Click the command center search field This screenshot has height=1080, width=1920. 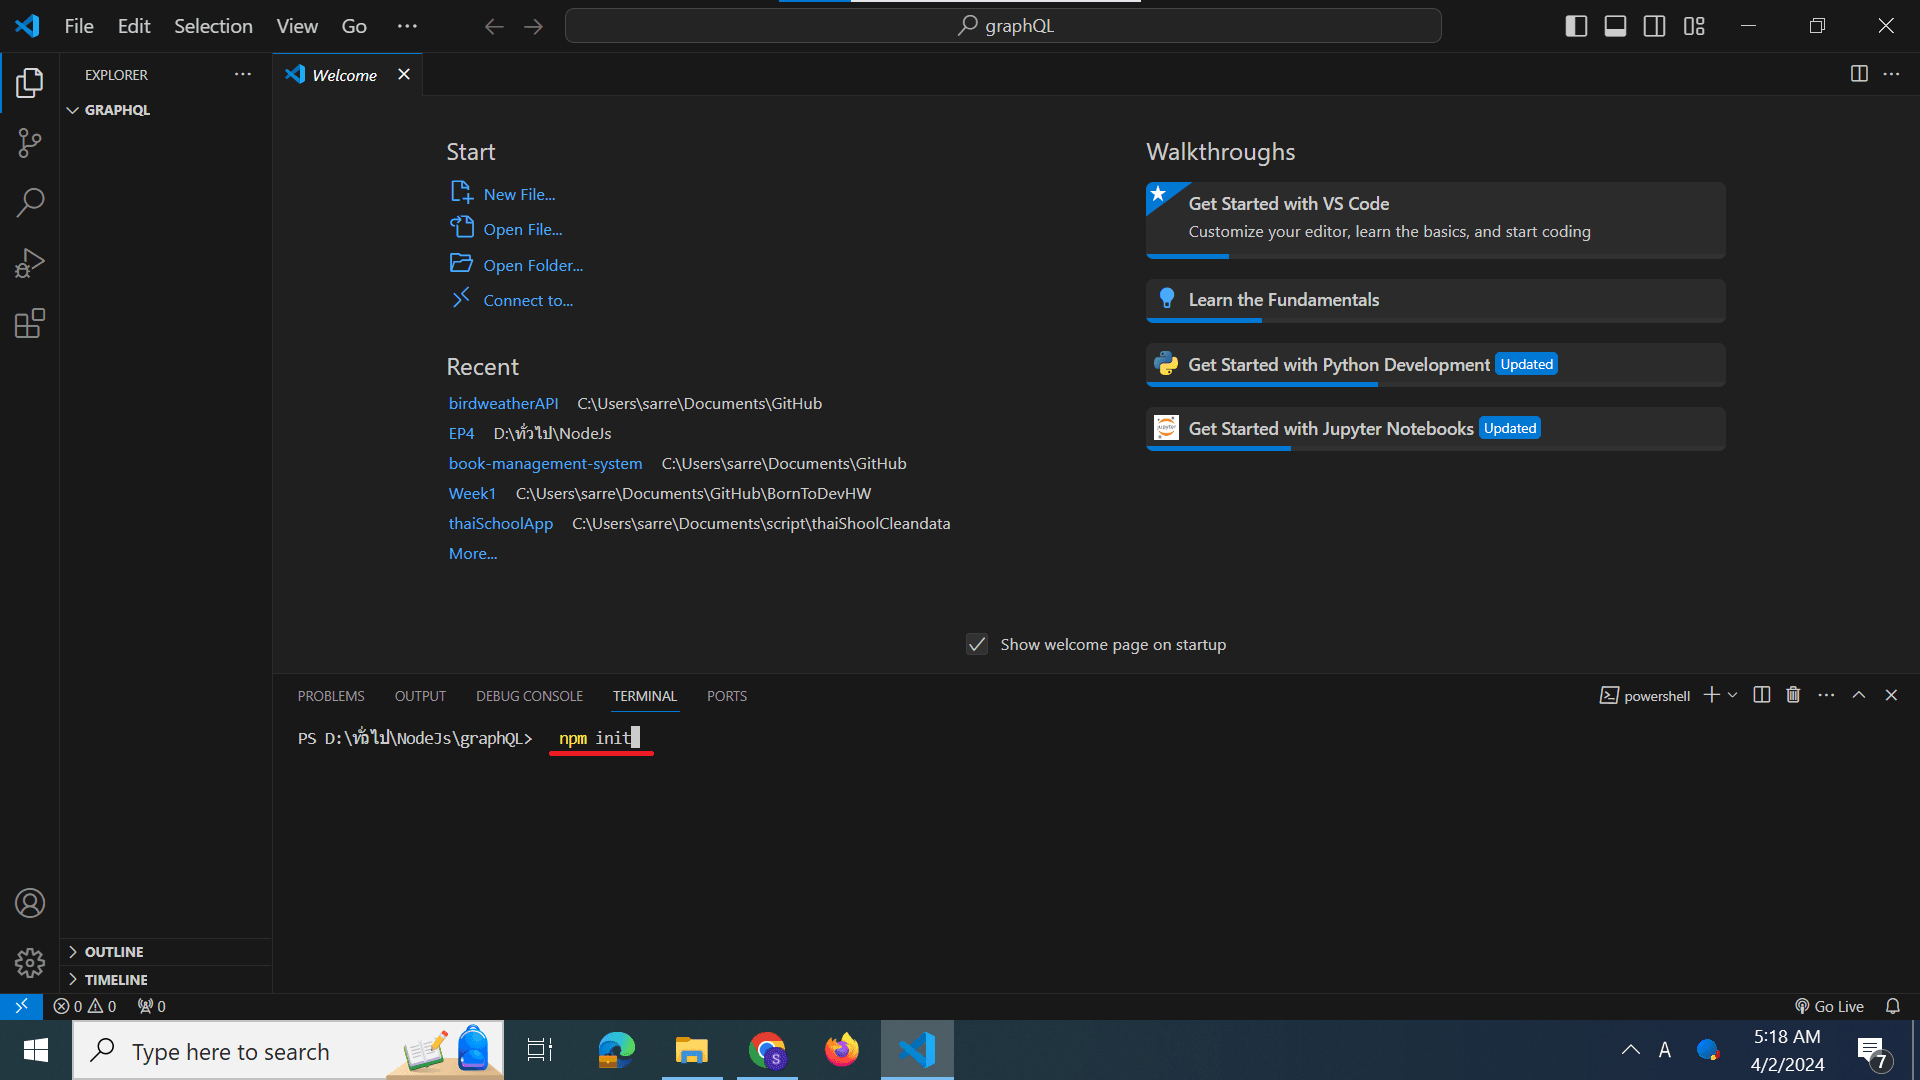coord(1003,25)
